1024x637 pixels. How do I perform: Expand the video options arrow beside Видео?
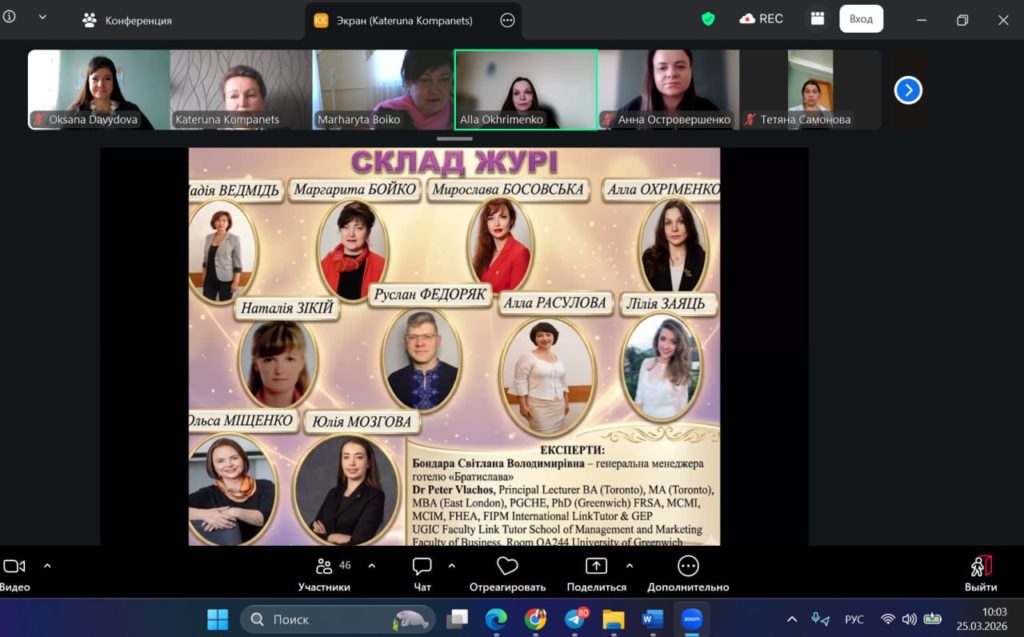(47, 565)
